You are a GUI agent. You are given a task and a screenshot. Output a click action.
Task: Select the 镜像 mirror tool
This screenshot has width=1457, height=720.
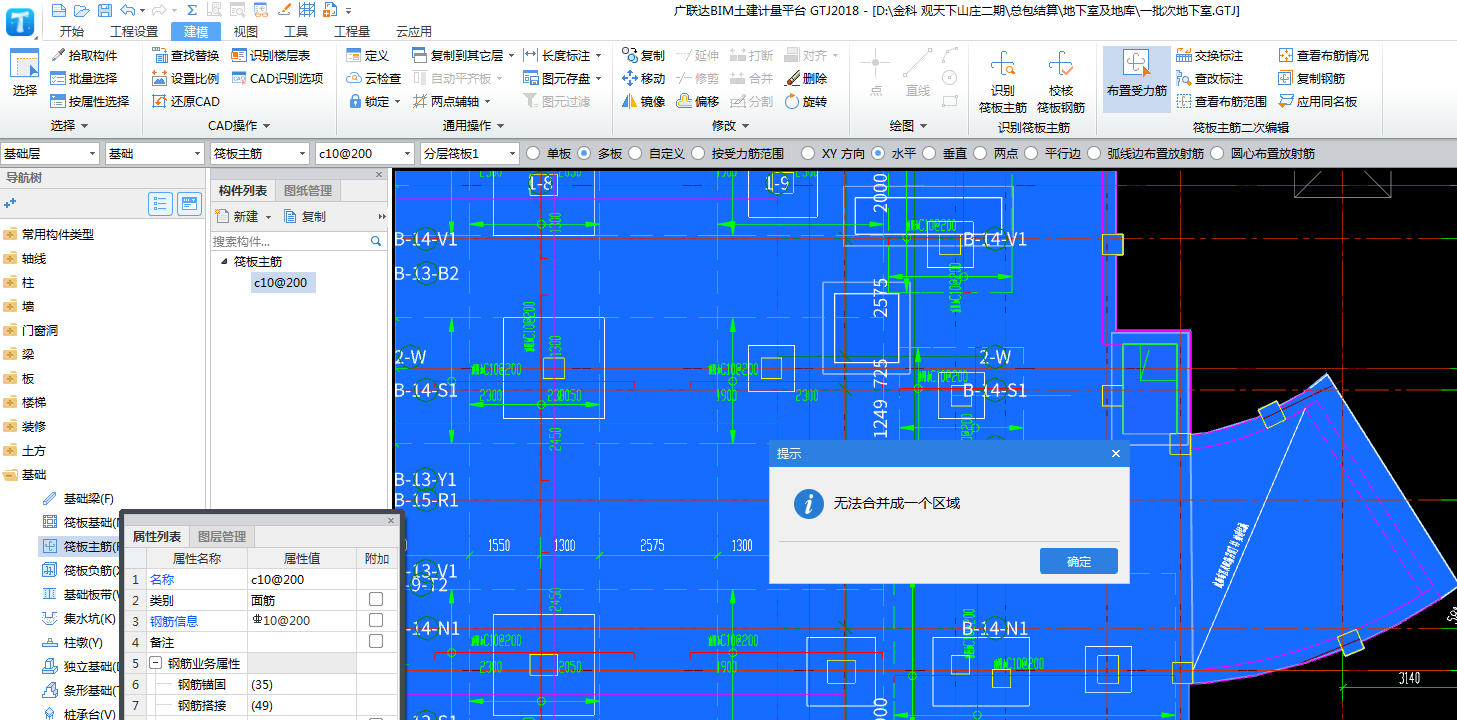click(x=643, y=101)
